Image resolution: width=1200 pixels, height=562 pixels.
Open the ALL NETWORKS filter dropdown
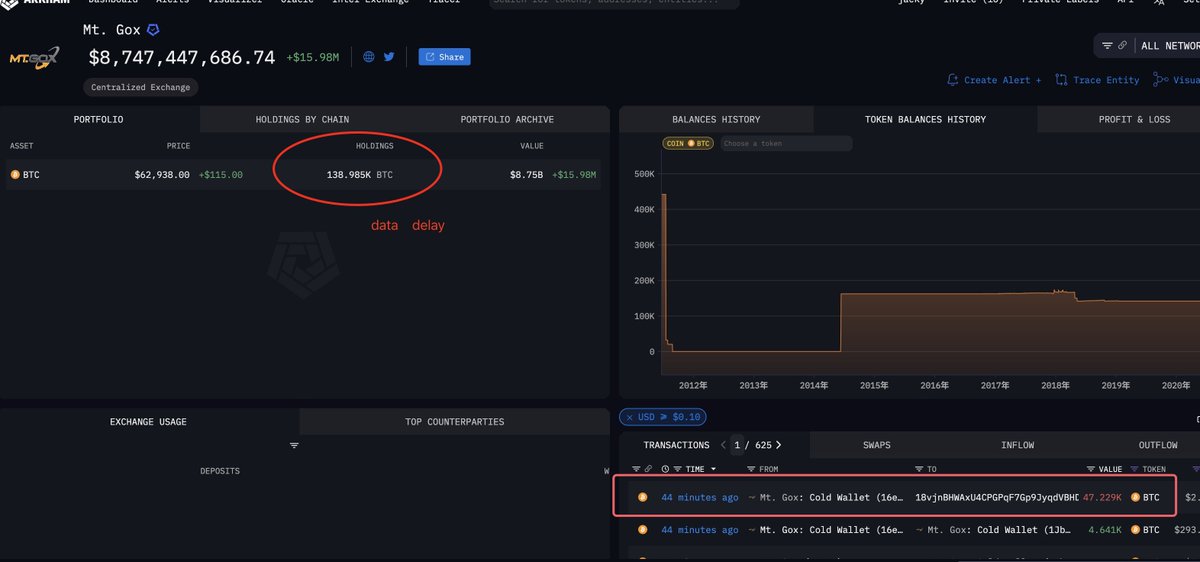coord(1170,46)
